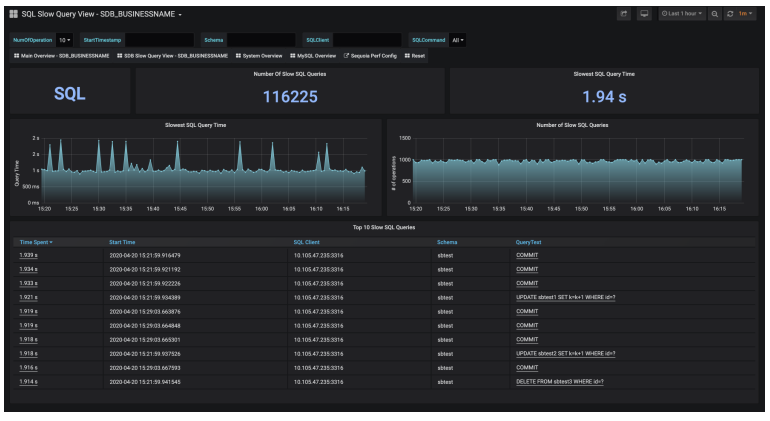Image resolution: width=770 pixels, height=421 pixels.
Task: Open the 1m refresh interval dropdown
Action: click(x=745, y=15)
